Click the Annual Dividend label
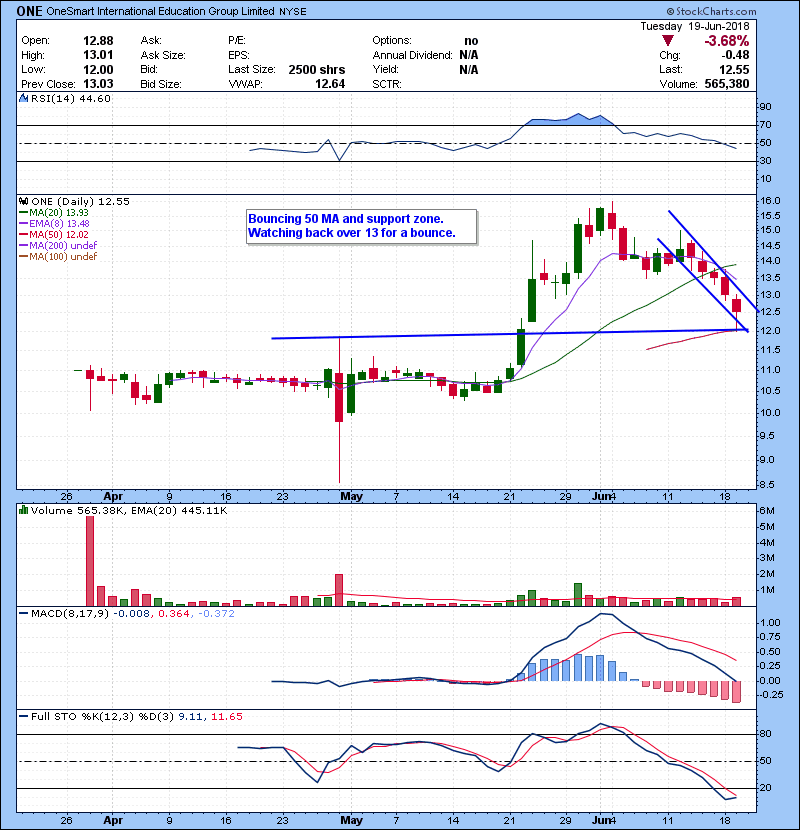This screenshot has width=800, height=830. tap(412, 55)
